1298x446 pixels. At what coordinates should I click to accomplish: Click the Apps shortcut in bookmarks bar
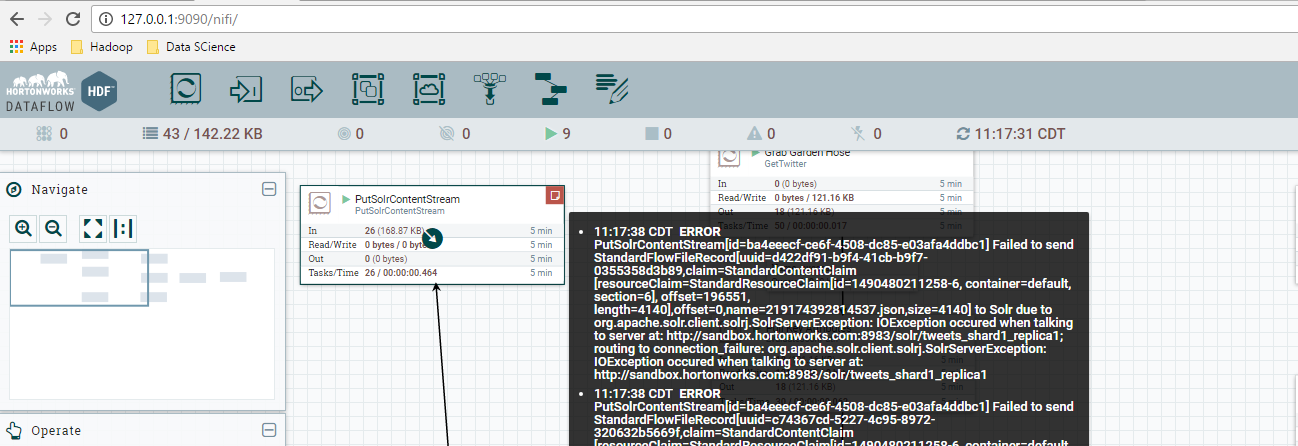33,47
